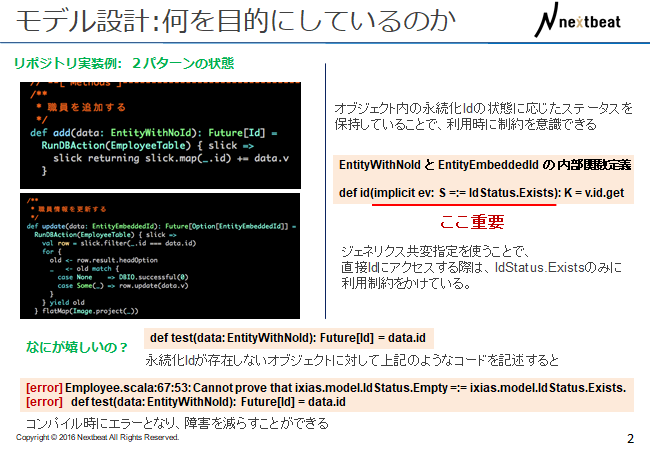Click the text 保持していることで、利用時に制約を意識できる
This screenshot has width=650, height=450.
click(466, 124)
